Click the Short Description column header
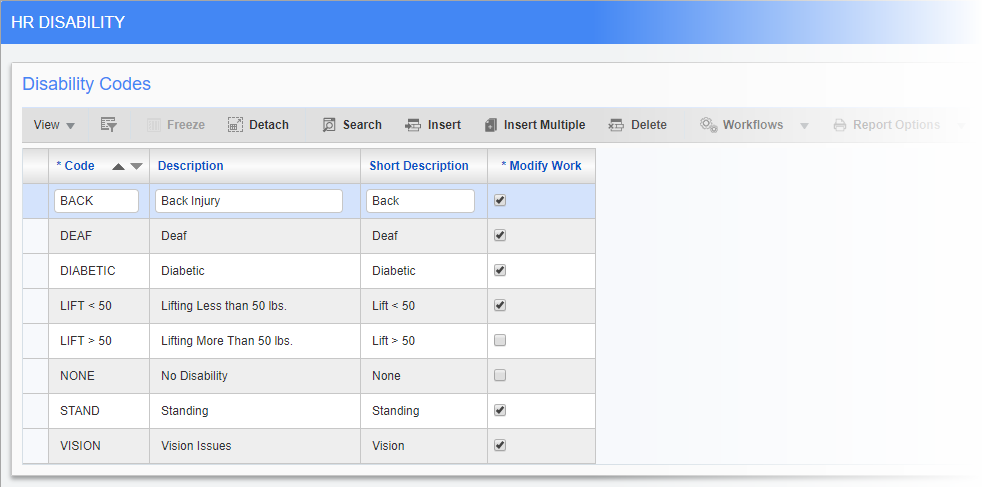The height and width of the screenshot is (487, 983). [424, 166]
